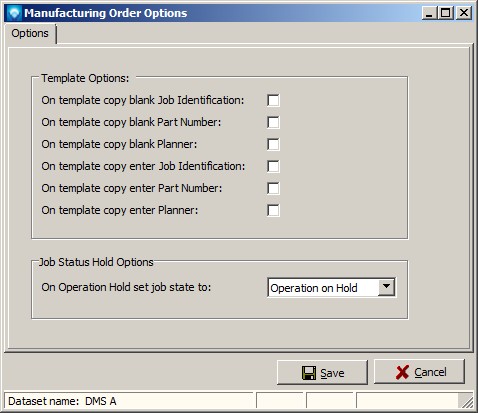Viewport: 478px width, 413px height.
Task: Toggle copy enter Job Identification checkbox
Action: (273, 166)
